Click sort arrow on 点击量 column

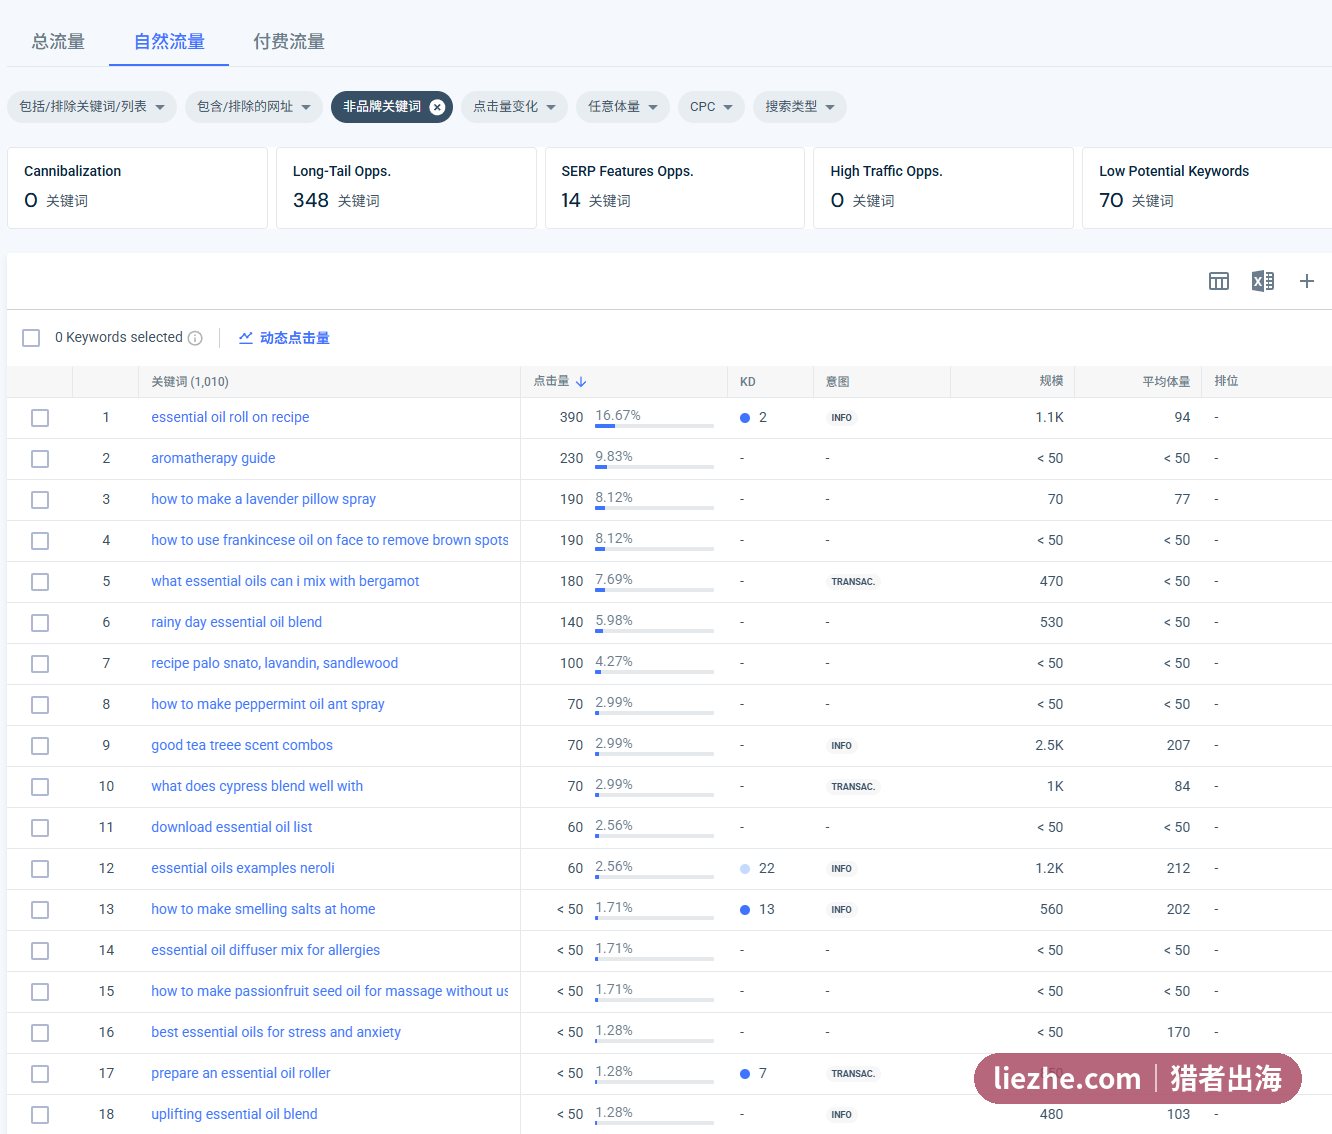(581, 382)
